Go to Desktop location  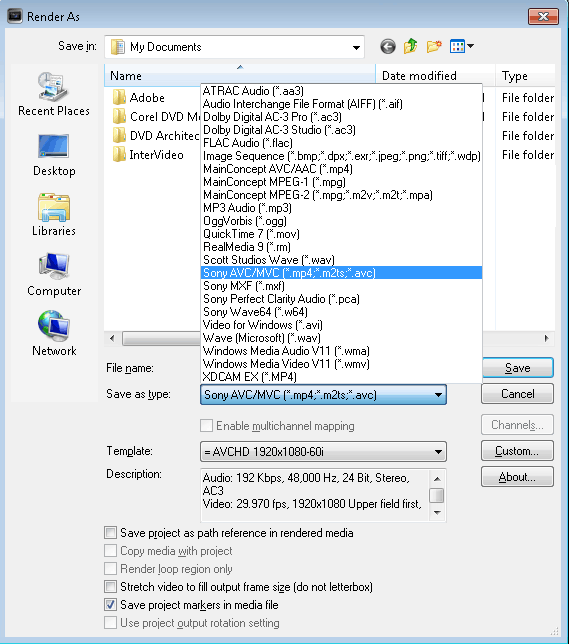[x=54, y=155]
